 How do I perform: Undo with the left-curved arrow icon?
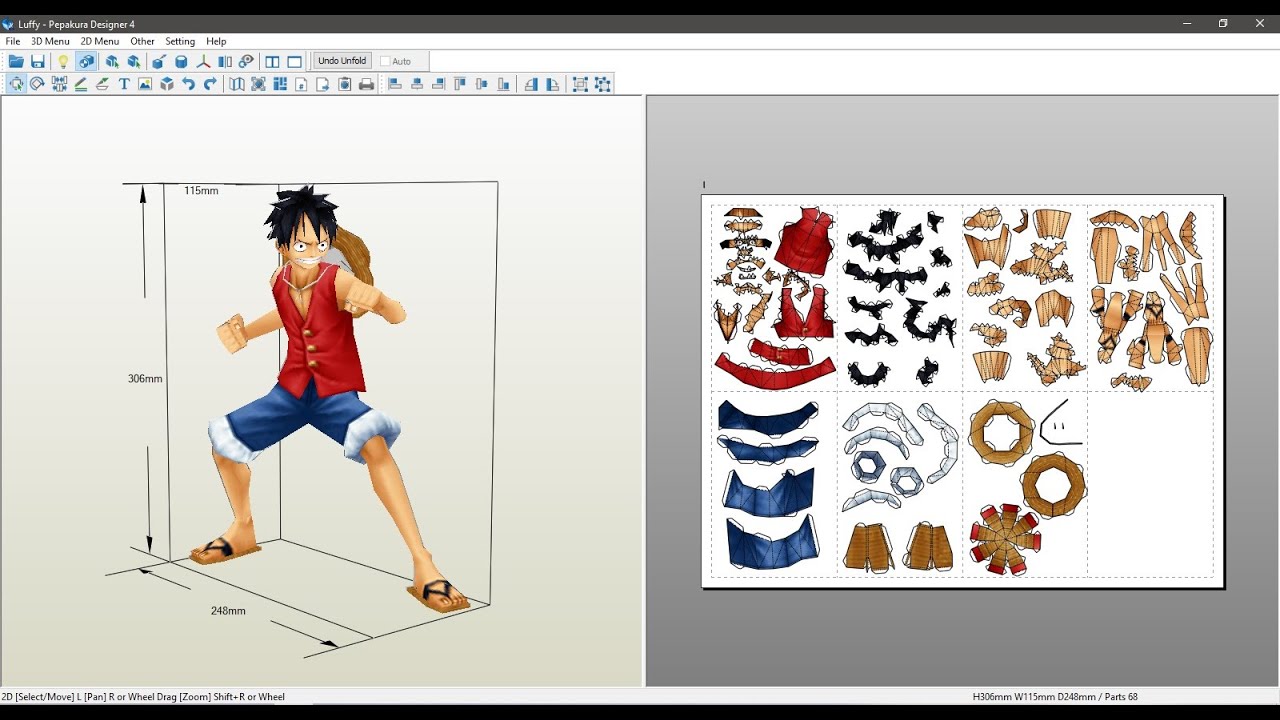(188, 84)
